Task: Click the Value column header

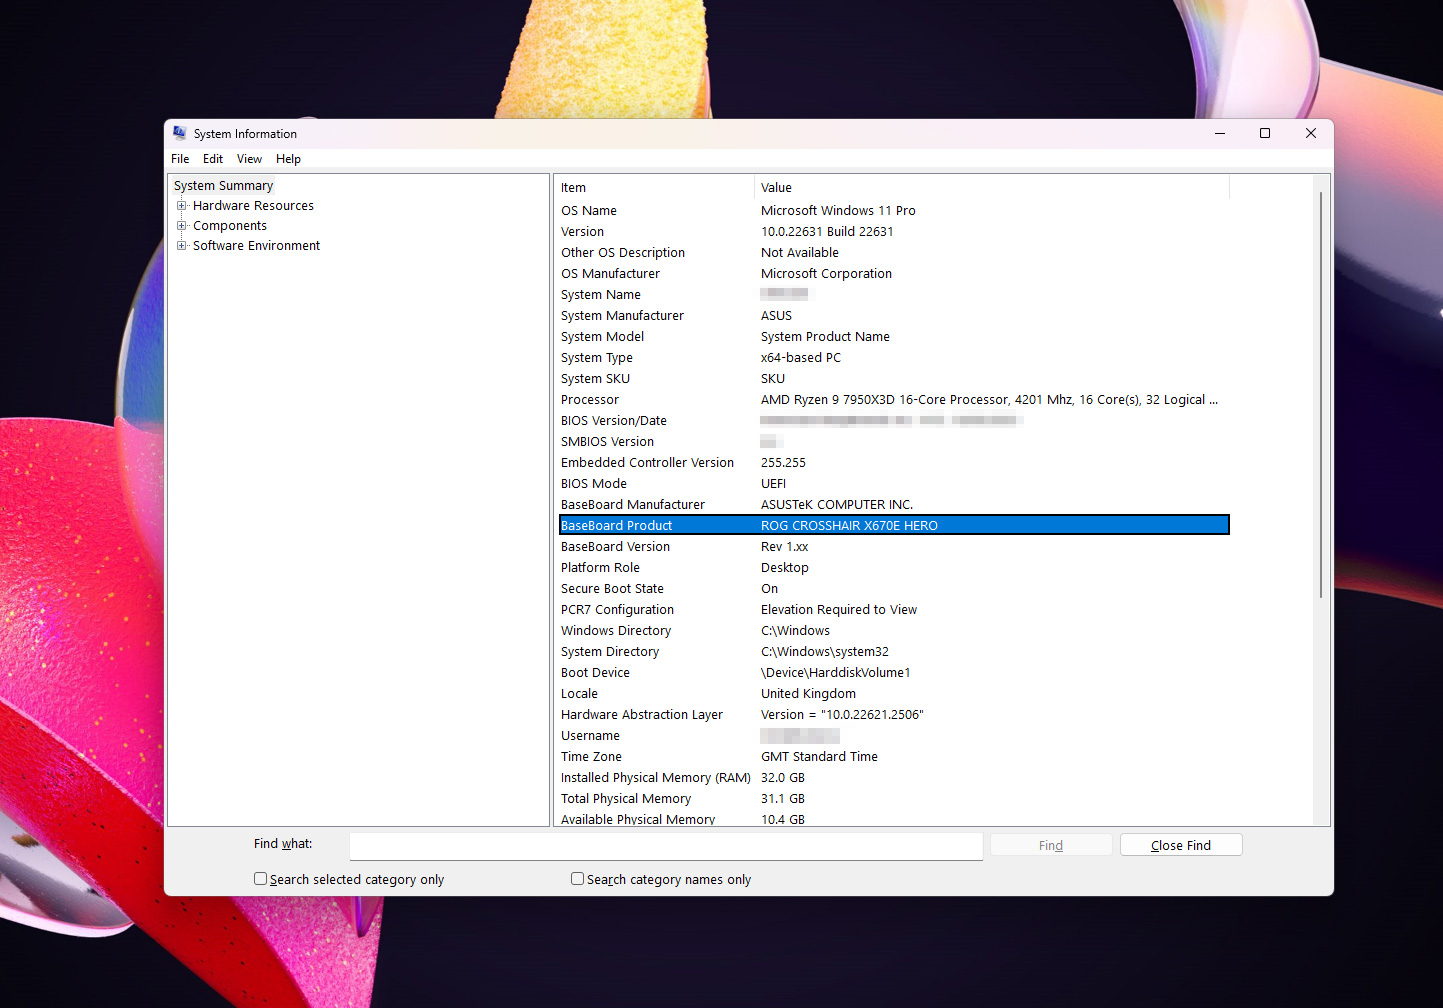Action: click(x=991, y=188)
